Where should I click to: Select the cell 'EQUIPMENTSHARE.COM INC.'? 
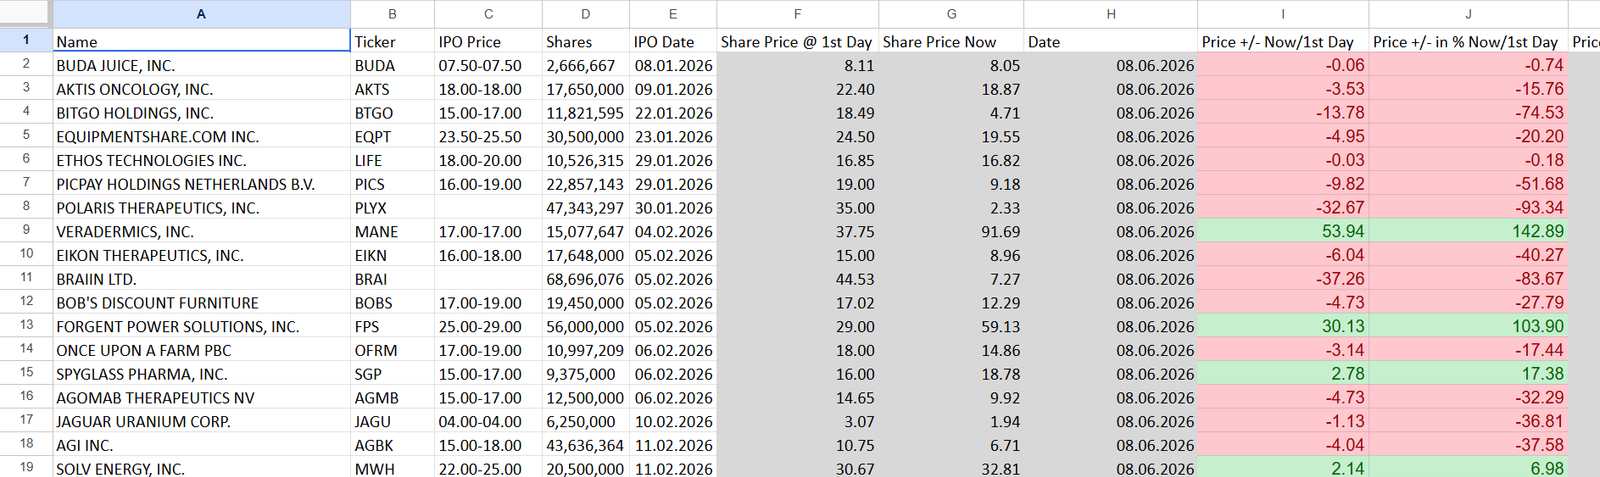click(201, 137)
